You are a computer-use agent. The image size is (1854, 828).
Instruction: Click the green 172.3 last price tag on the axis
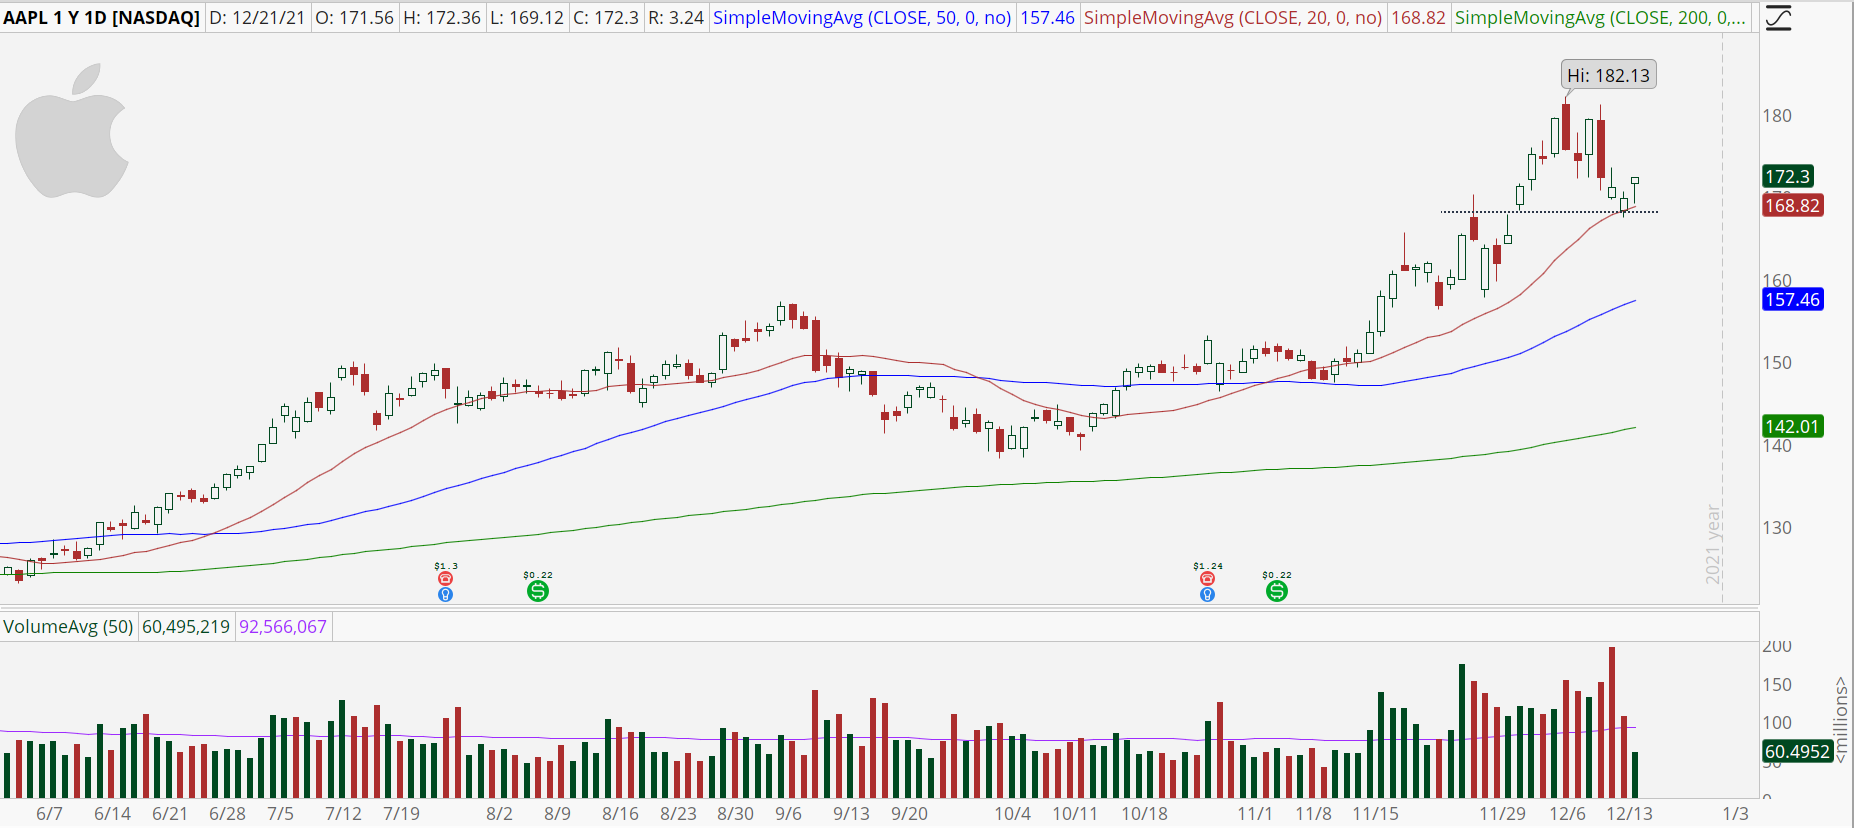click(1787, 177)
